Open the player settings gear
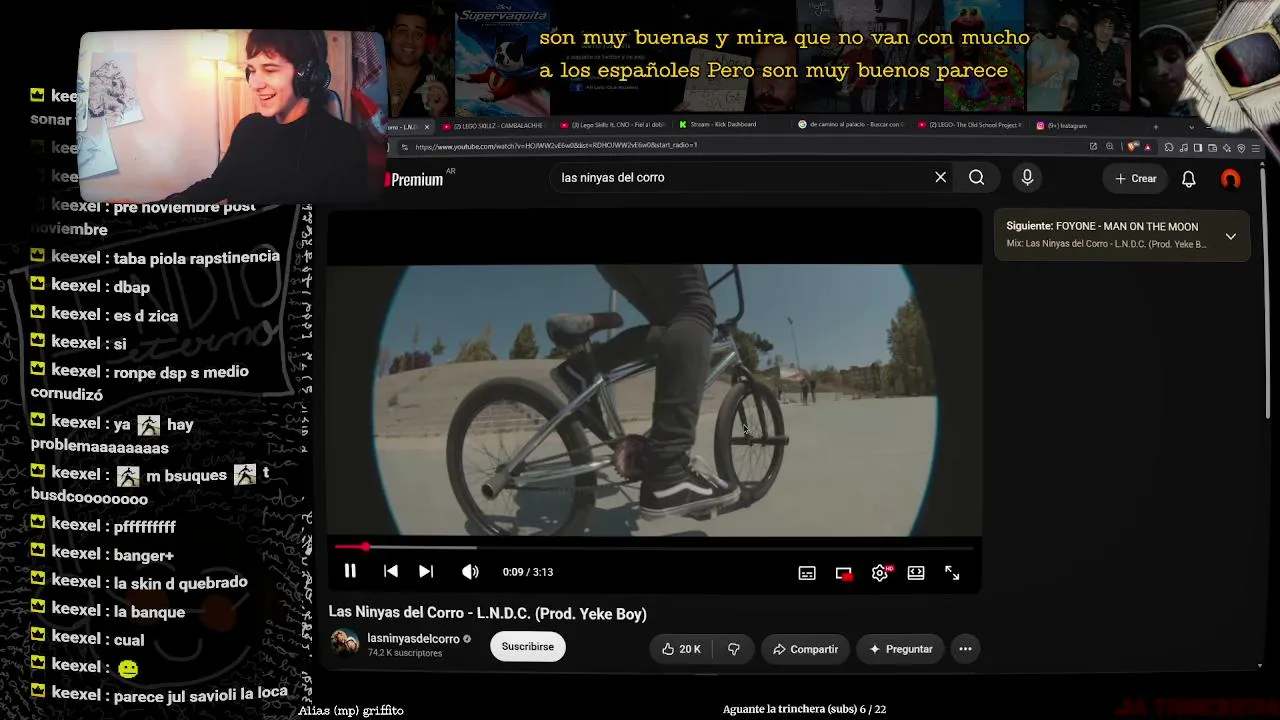This screenshot has height=720, width=1280. coord(880,573)
